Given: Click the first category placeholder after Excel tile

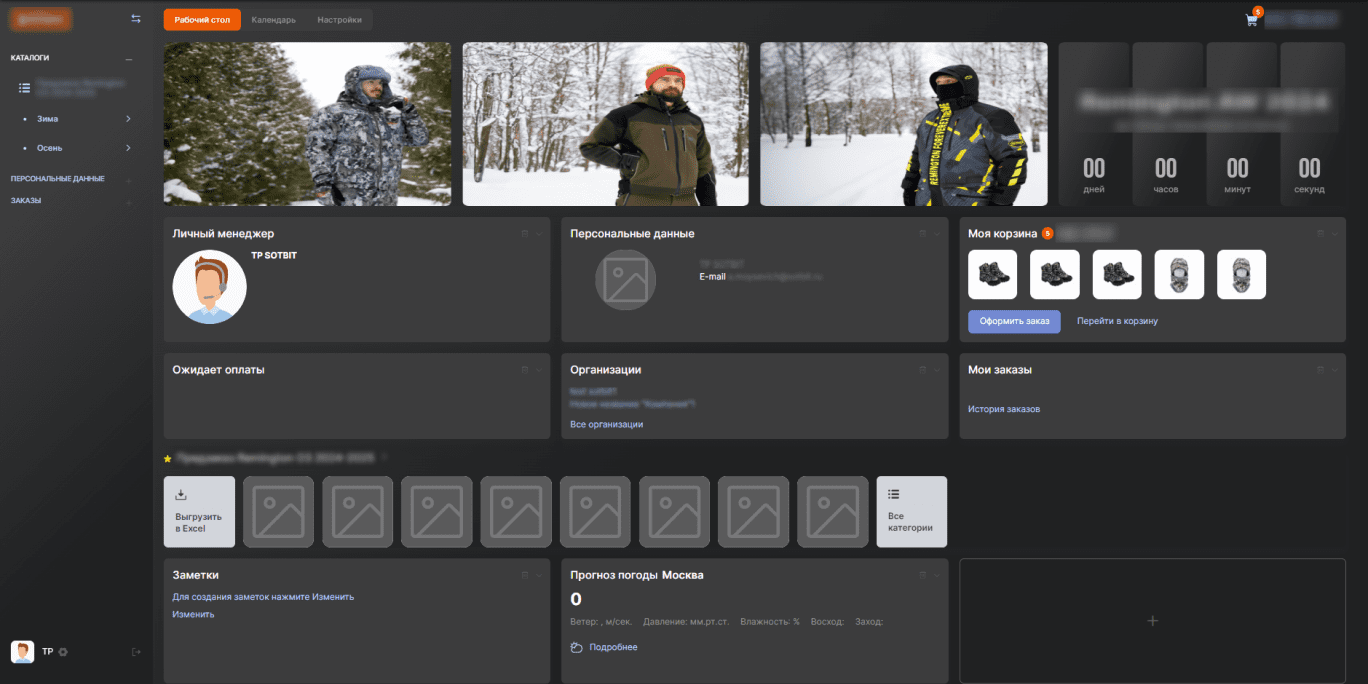Looking at the screenshot, I should (278, 511).
